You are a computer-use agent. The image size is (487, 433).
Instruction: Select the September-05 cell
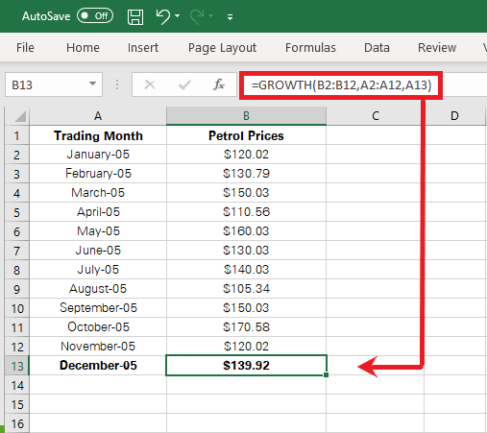pos(98,308)
